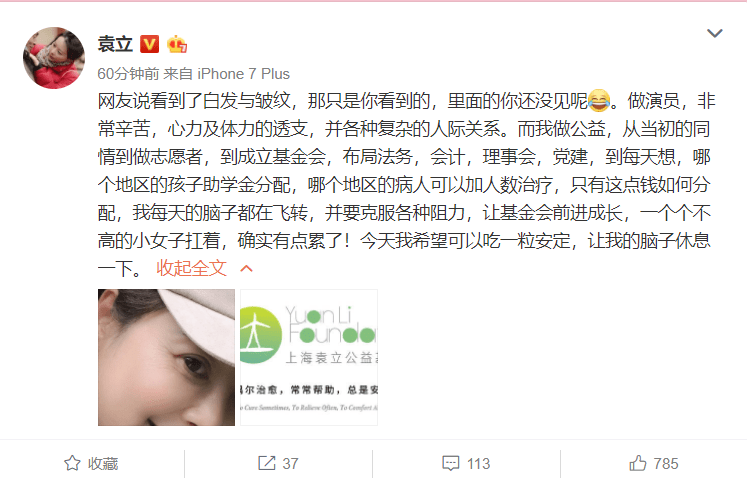Open the post options chevron menu
747x482 pixels.
pos(715,33)
